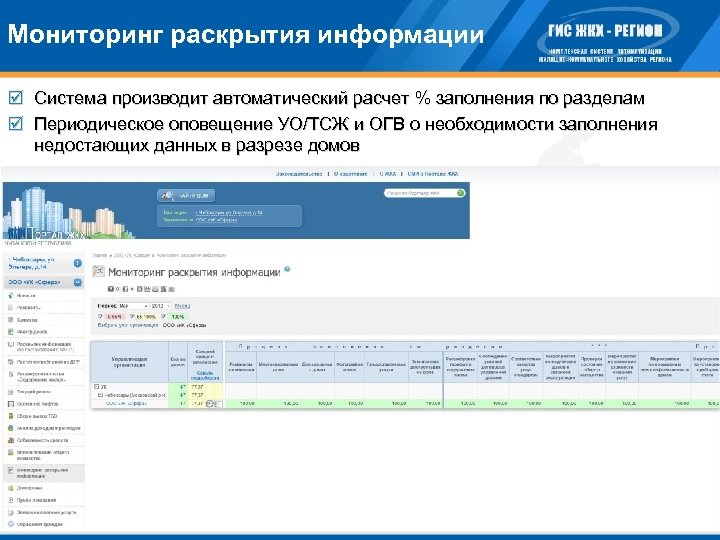Open the month period dropdown

coord(133,306)
